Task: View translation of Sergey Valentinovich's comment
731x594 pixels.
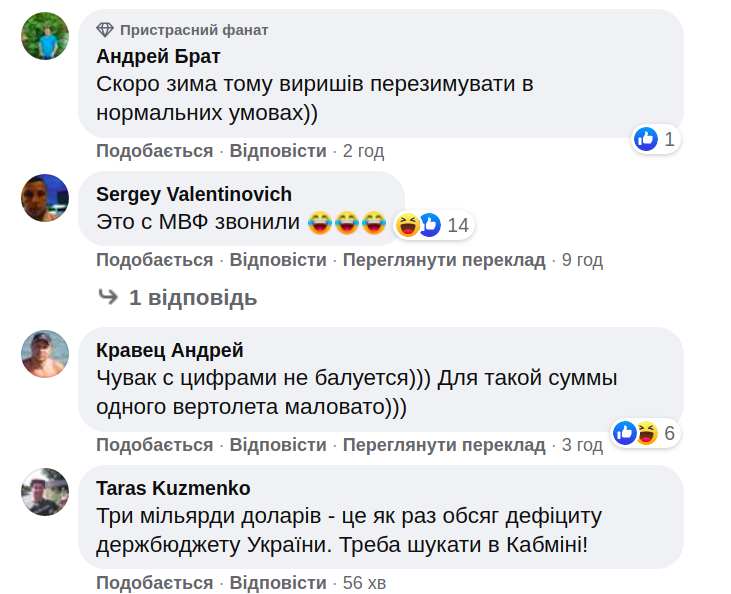Action: coord(444,260)
